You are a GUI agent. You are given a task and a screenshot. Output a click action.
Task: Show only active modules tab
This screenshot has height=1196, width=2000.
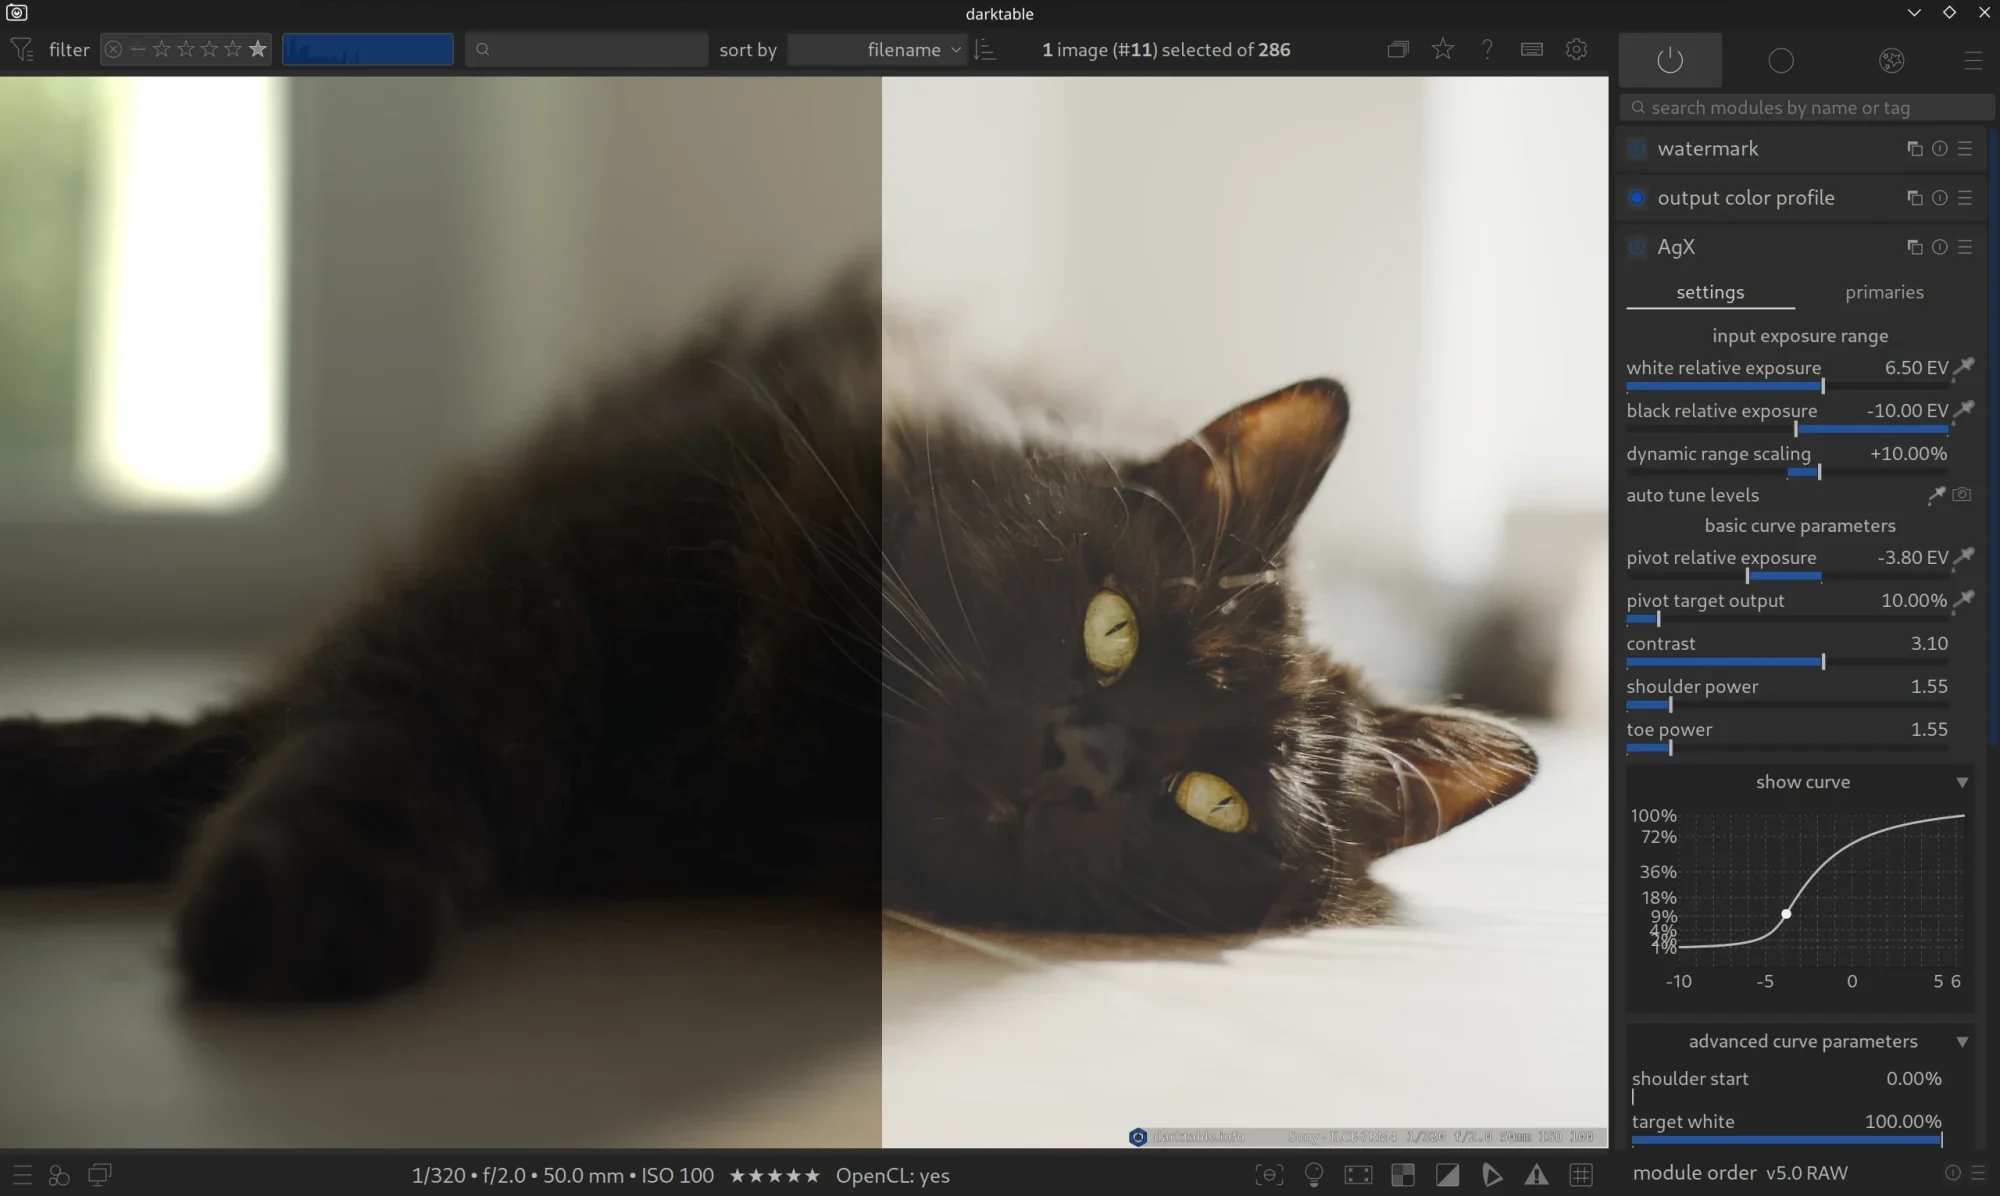[1670, 60]
